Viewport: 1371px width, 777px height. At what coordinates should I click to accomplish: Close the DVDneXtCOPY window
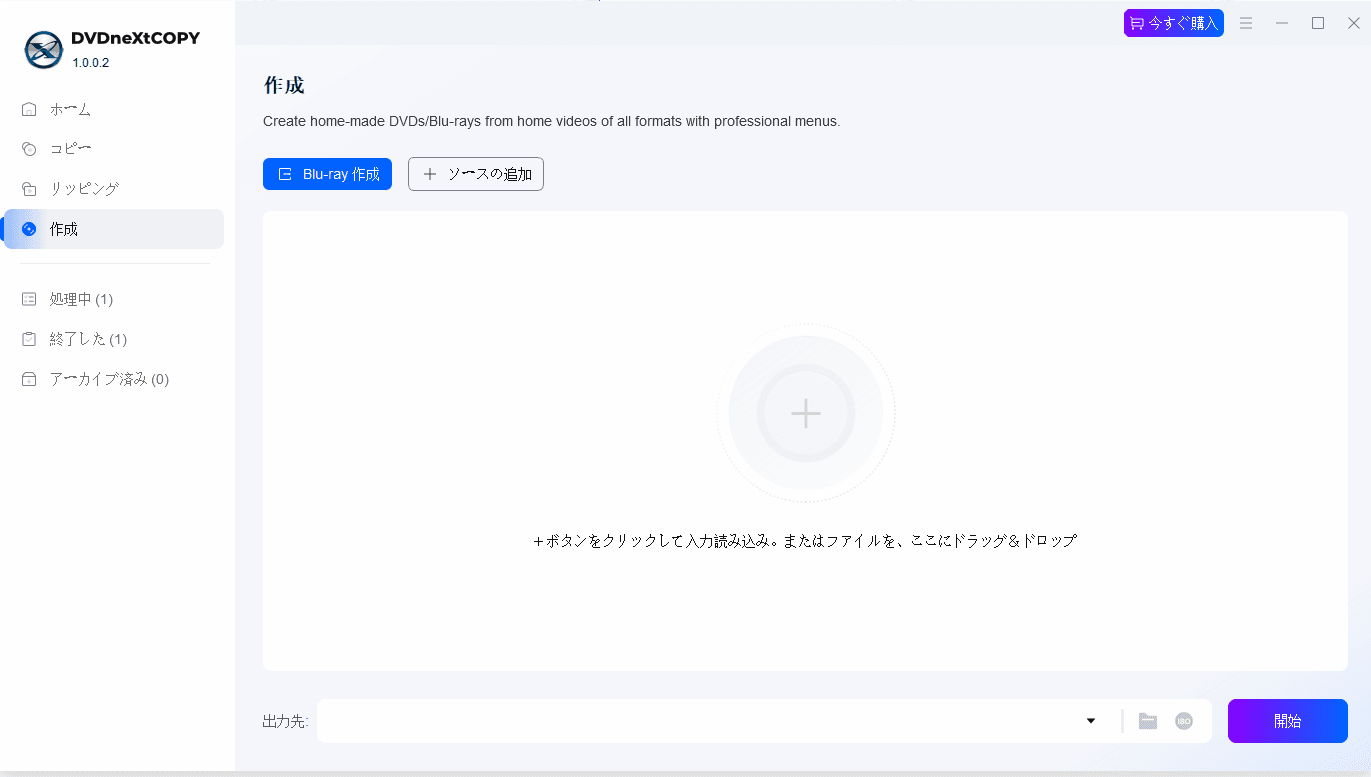click(x=1354, y=23)
